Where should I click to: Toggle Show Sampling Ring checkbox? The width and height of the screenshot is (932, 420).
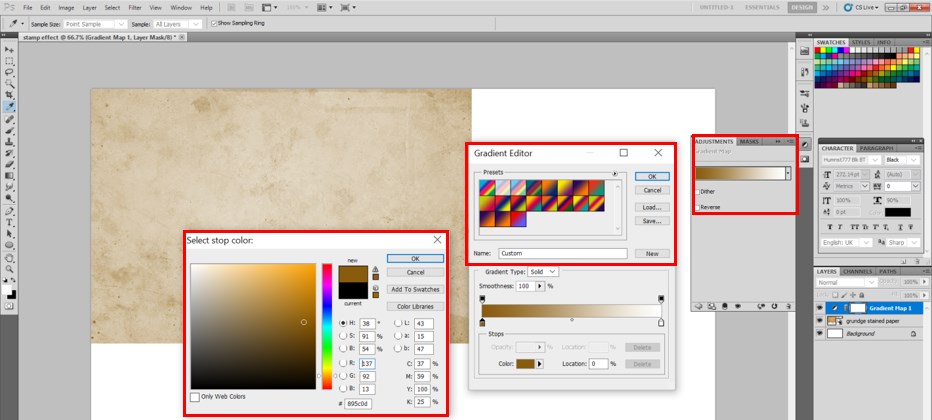pos(214,24)
